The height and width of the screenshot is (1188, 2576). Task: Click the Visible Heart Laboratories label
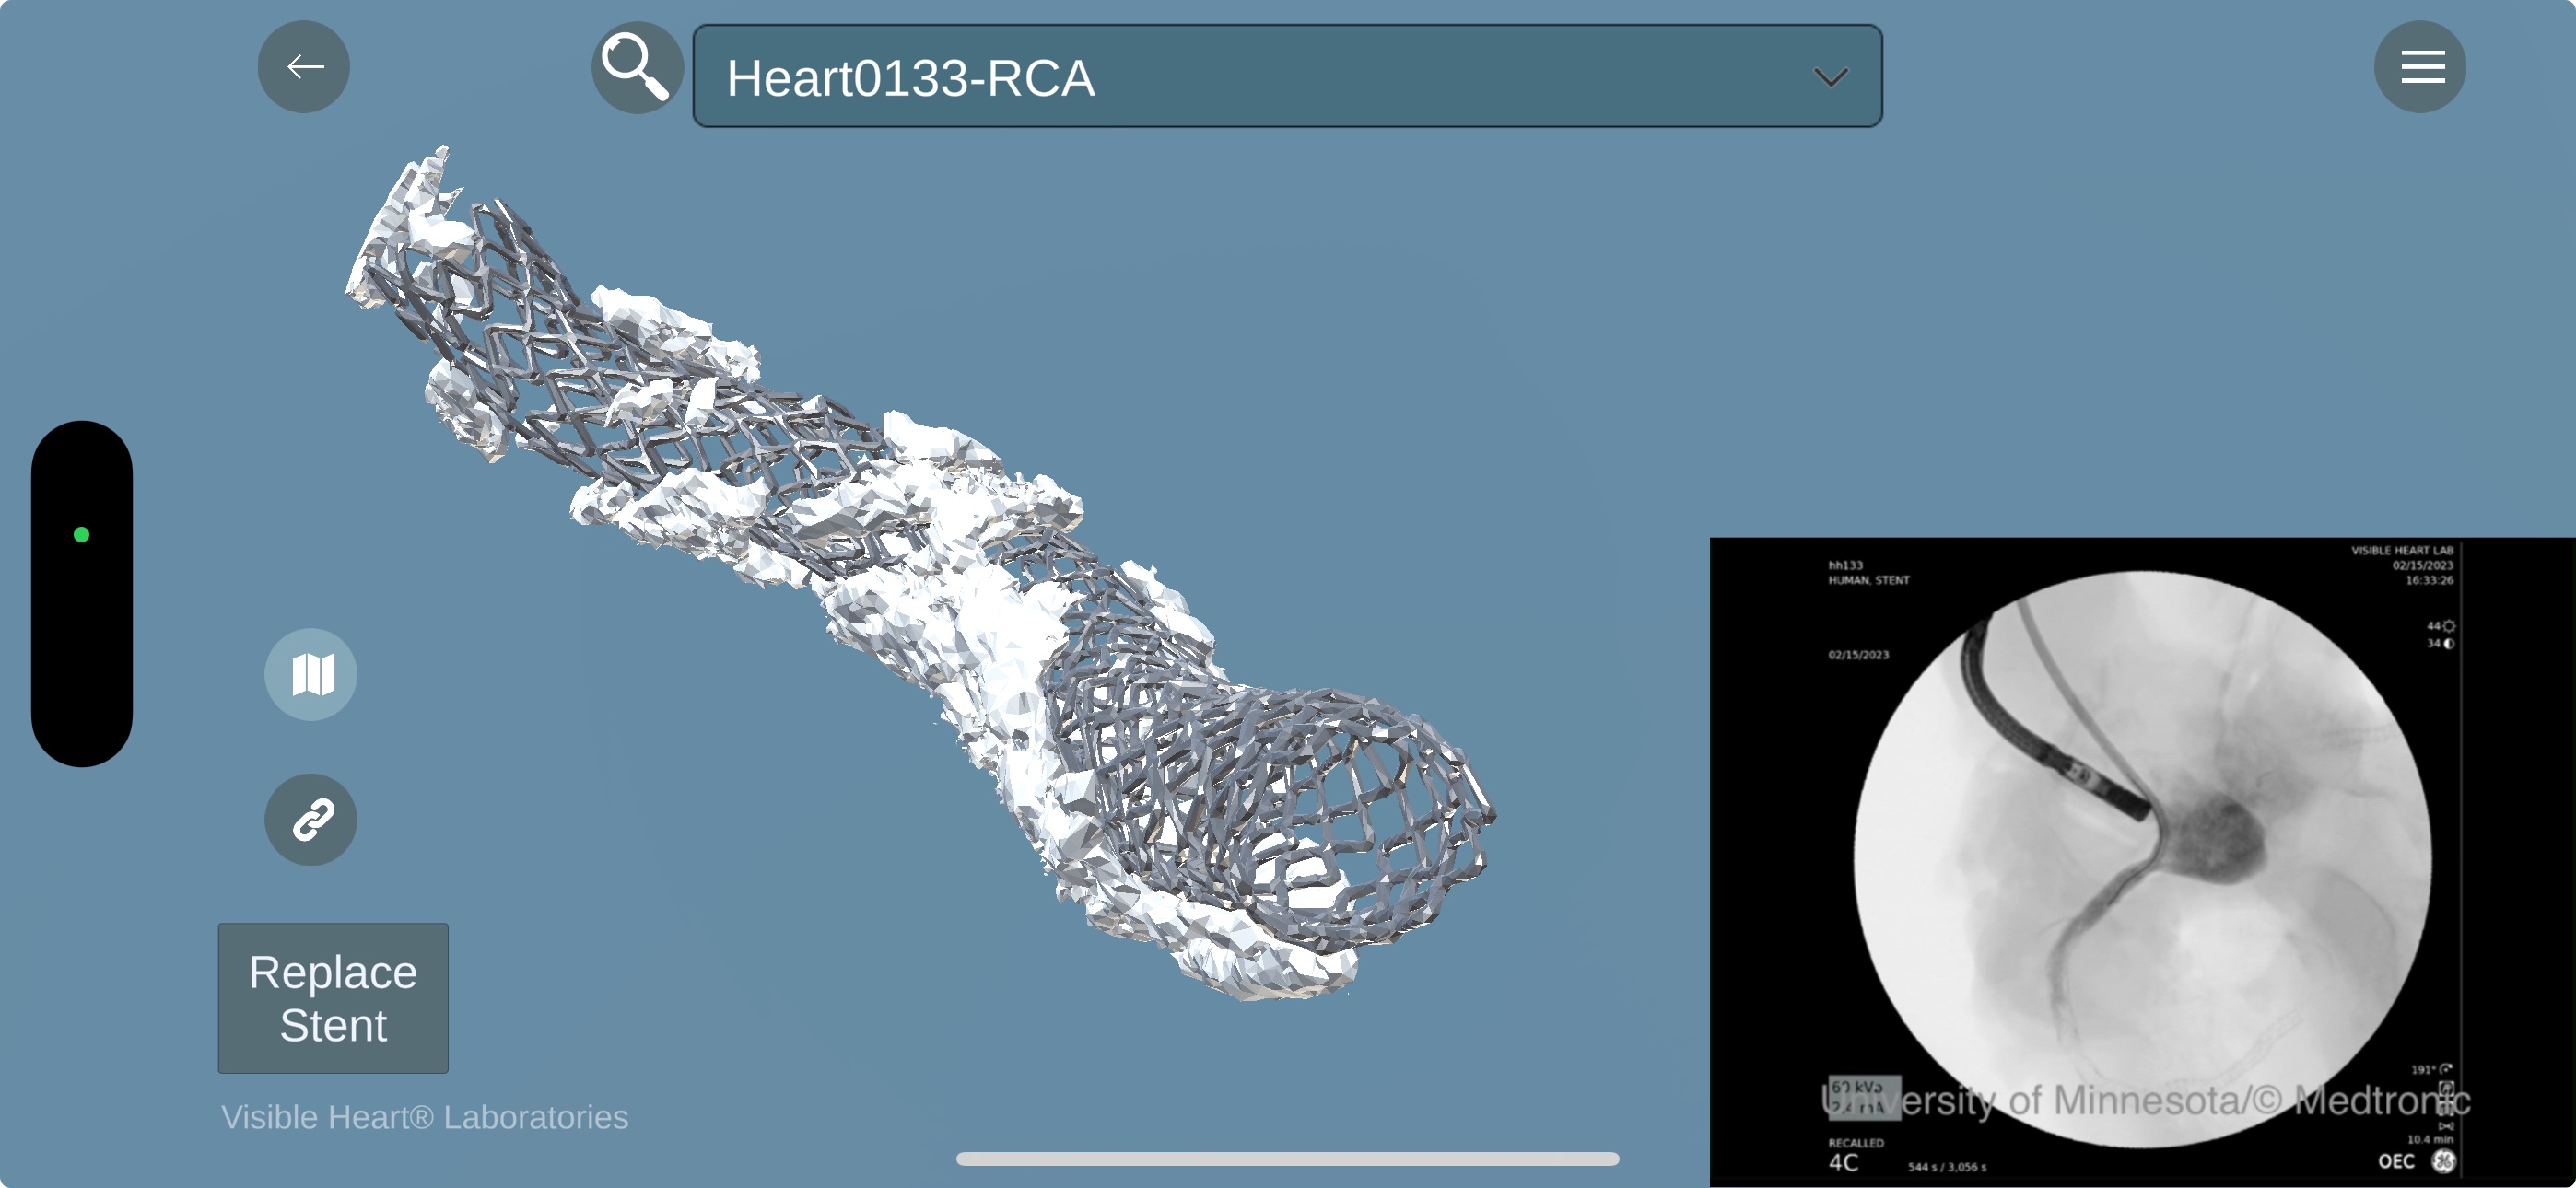click(423, 1118)
